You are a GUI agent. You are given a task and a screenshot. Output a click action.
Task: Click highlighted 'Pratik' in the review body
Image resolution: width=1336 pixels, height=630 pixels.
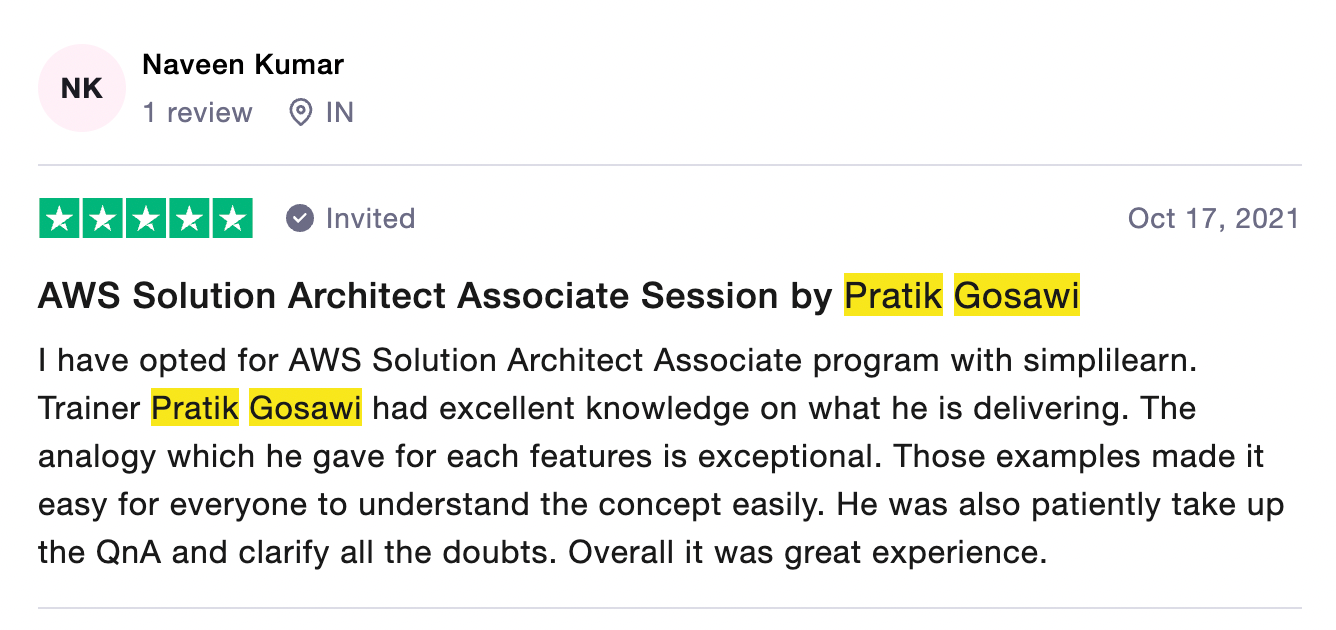point(195,409)
